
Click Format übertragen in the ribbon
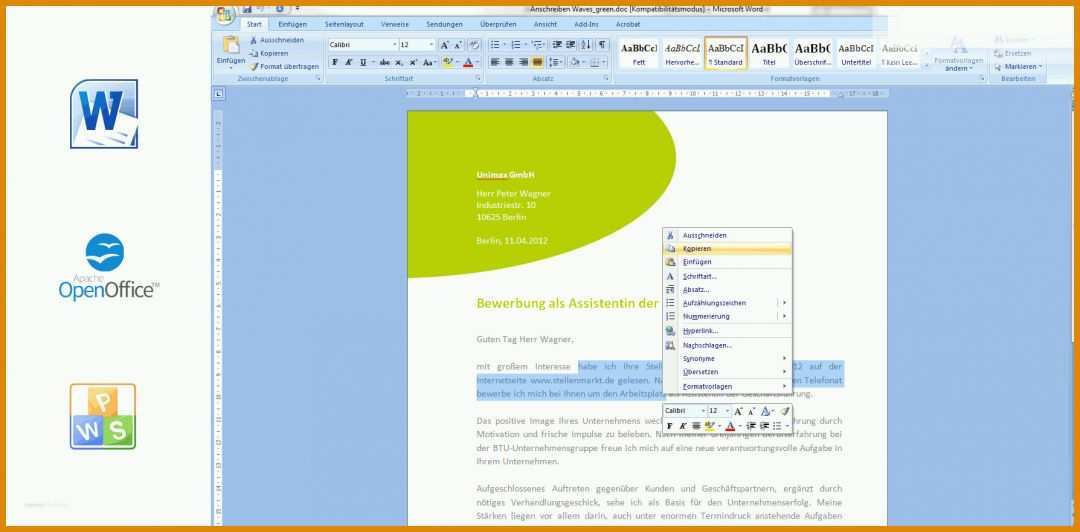point(284,66)
